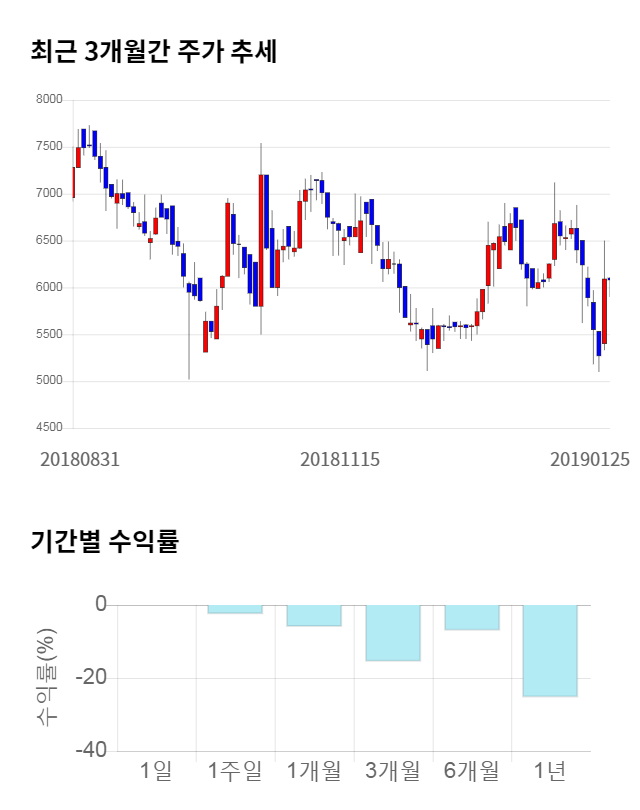Image resolution: width=640 pixels, height=810 pixels.
Task: Click the 1년 return bar
Action: (x=550, y=650)
